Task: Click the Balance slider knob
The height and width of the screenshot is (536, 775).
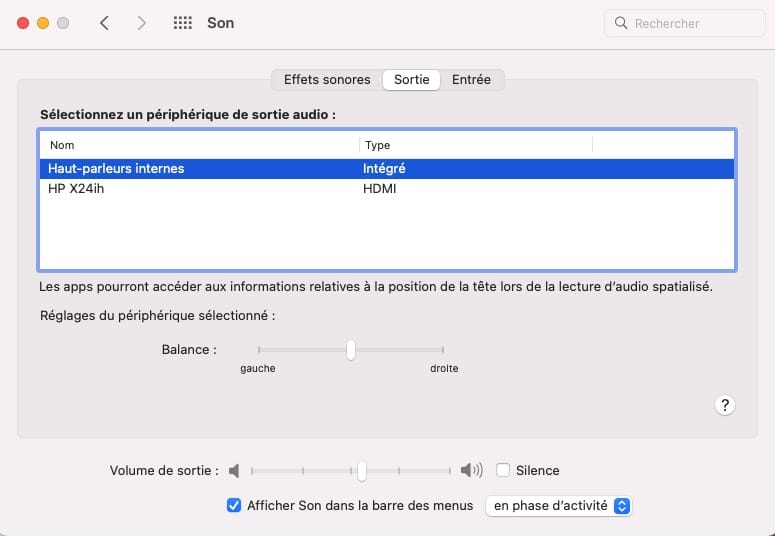Action: point(351,350)
